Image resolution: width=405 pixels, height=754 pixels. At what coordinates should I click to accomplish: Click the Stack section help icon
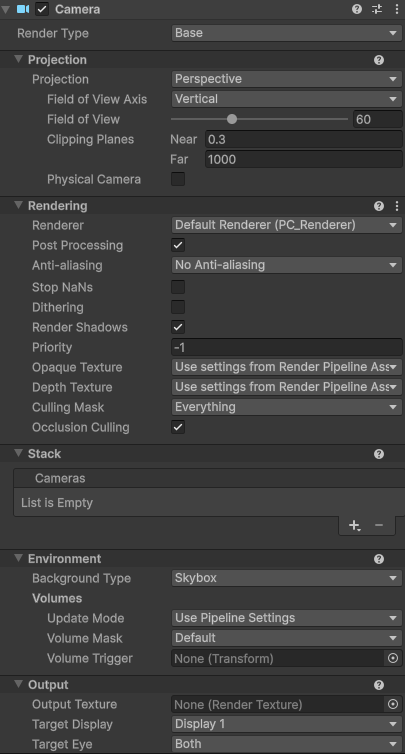[x=379, y=454]
